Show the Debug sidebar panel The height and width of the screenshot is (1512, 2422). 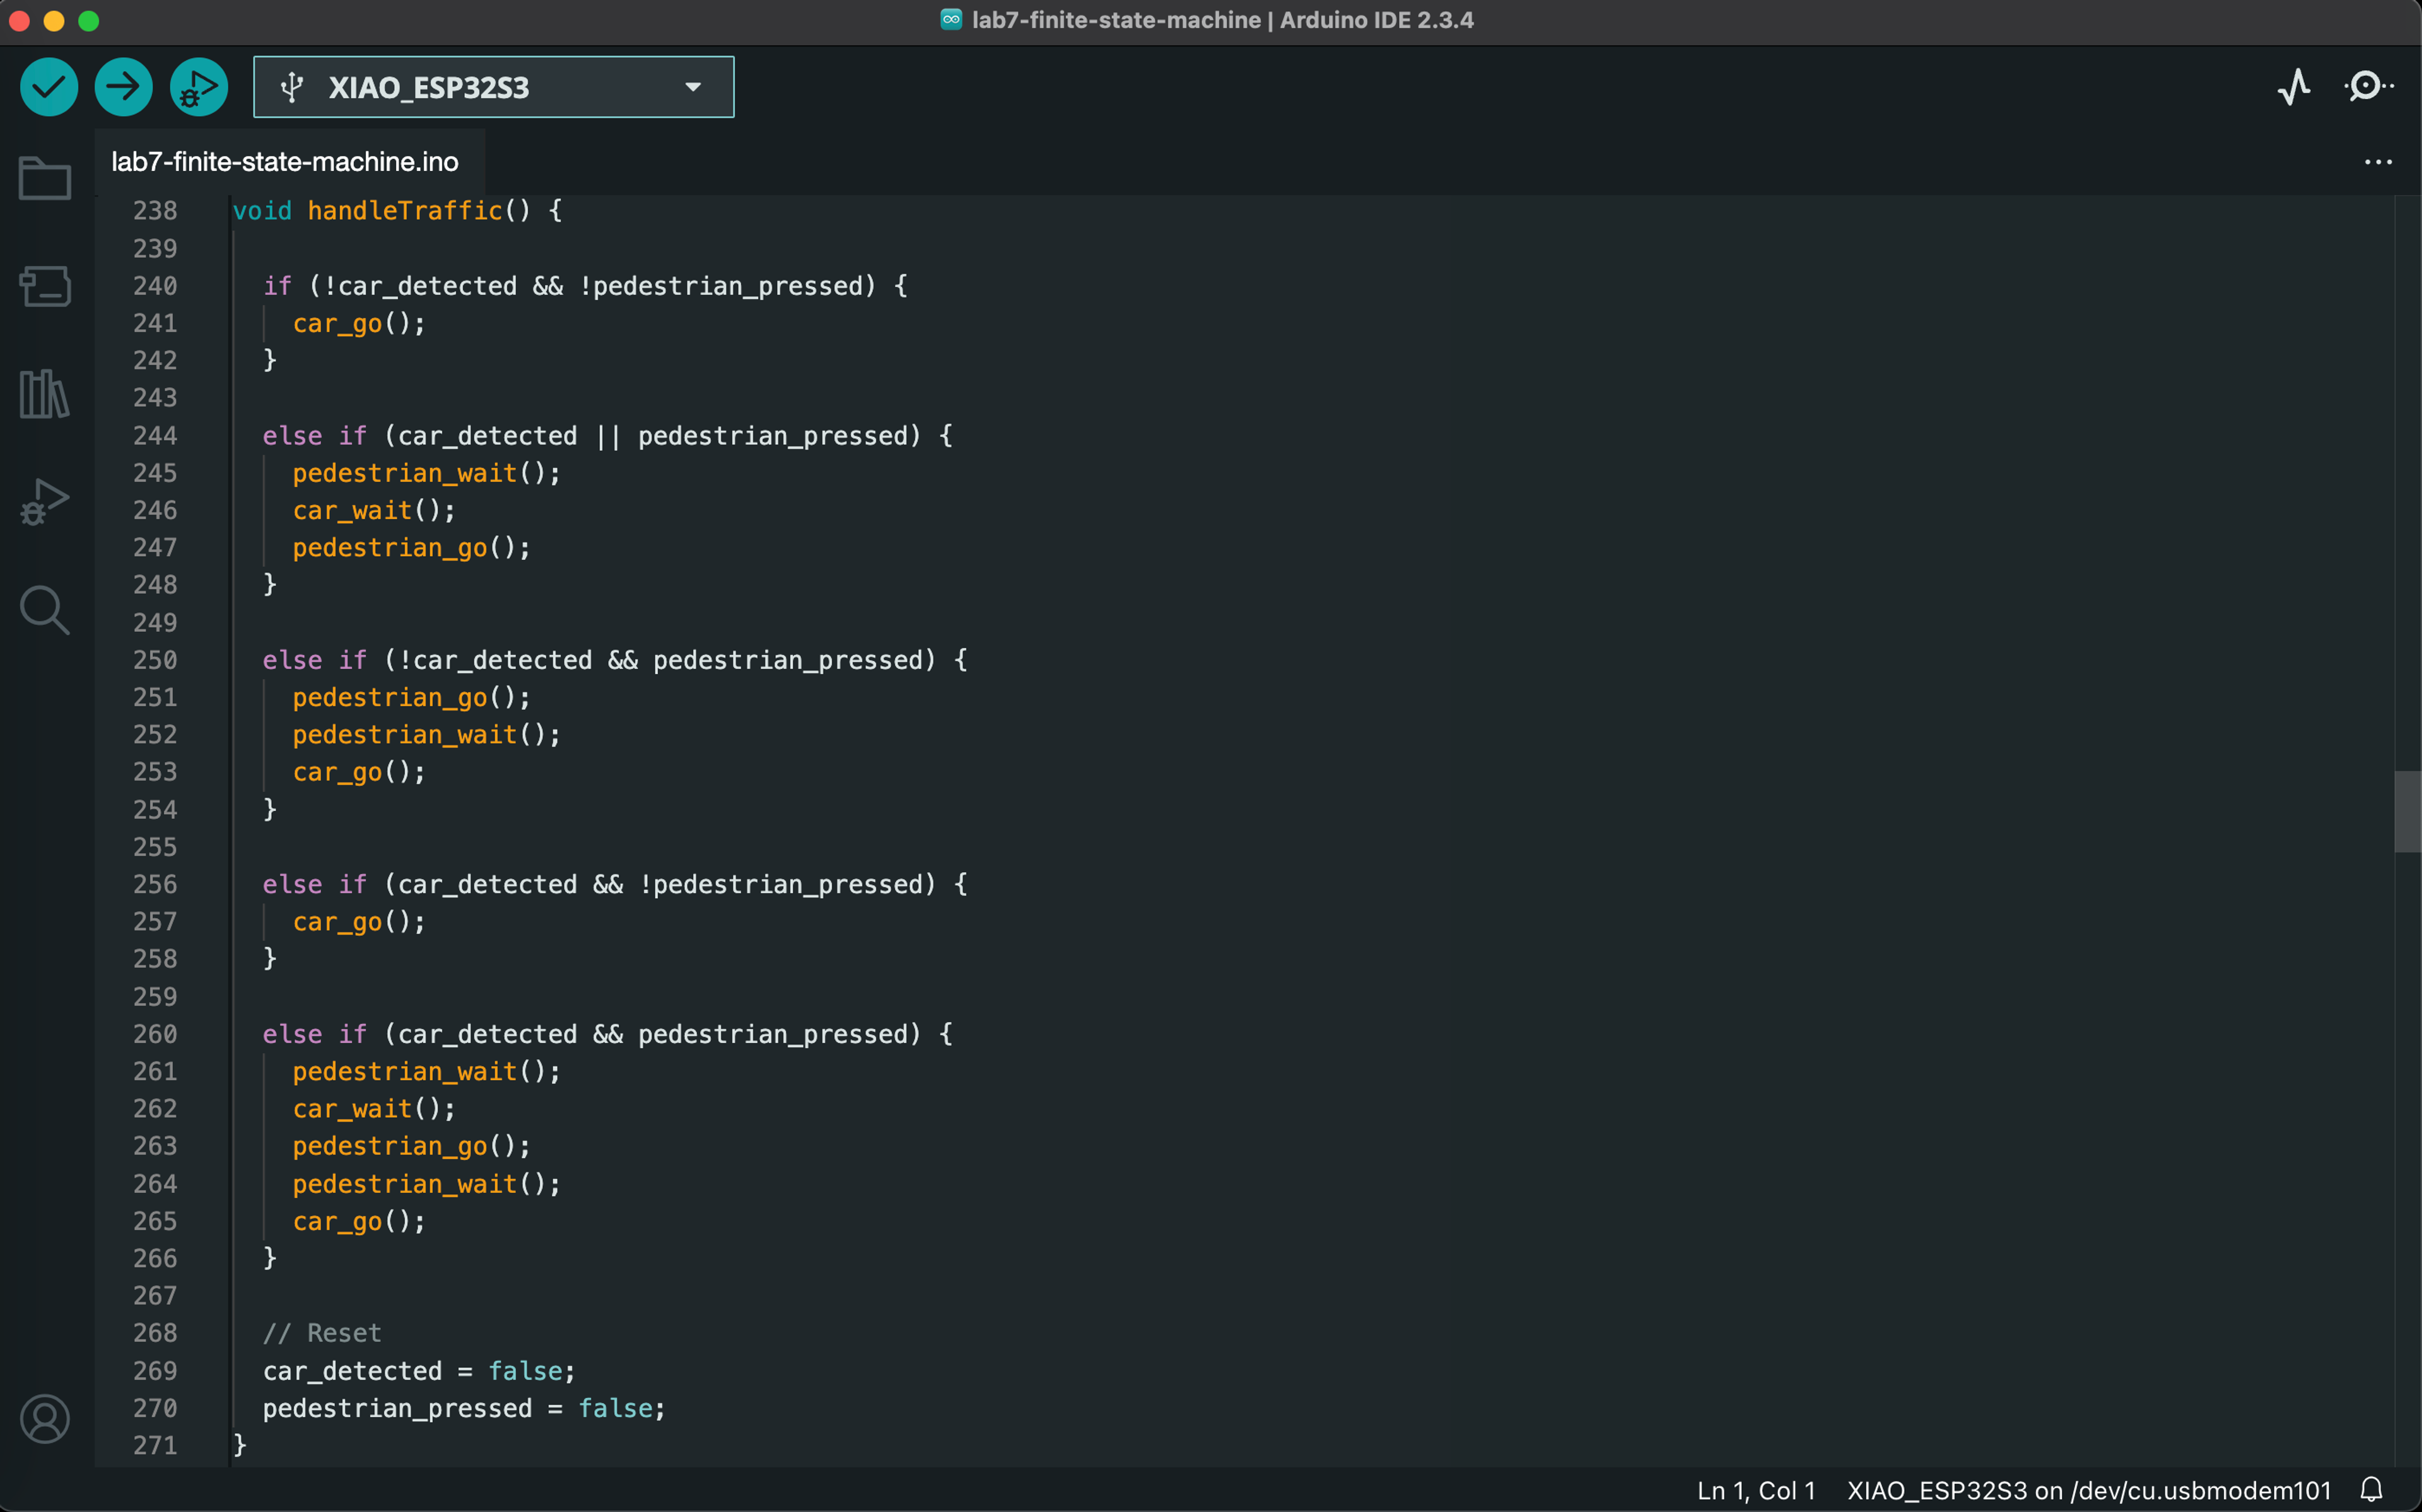click(x=45, y=501)
